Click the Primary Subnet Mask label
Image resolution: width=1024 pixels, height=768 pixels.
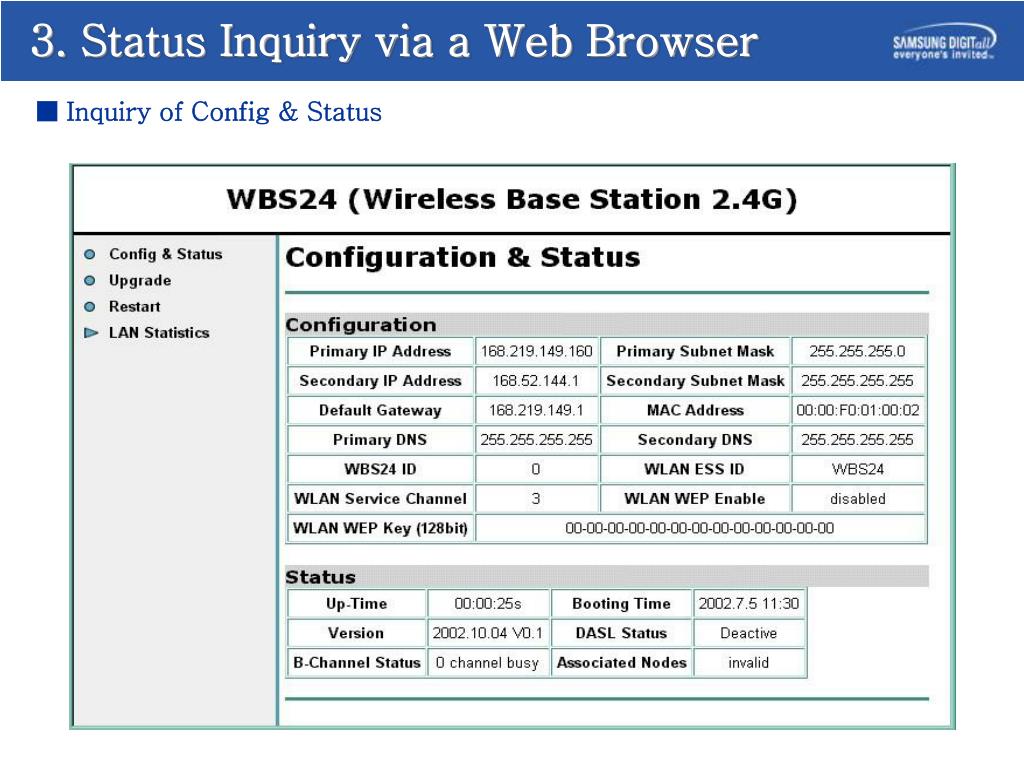pyautogui.click(x=695, y=351)
